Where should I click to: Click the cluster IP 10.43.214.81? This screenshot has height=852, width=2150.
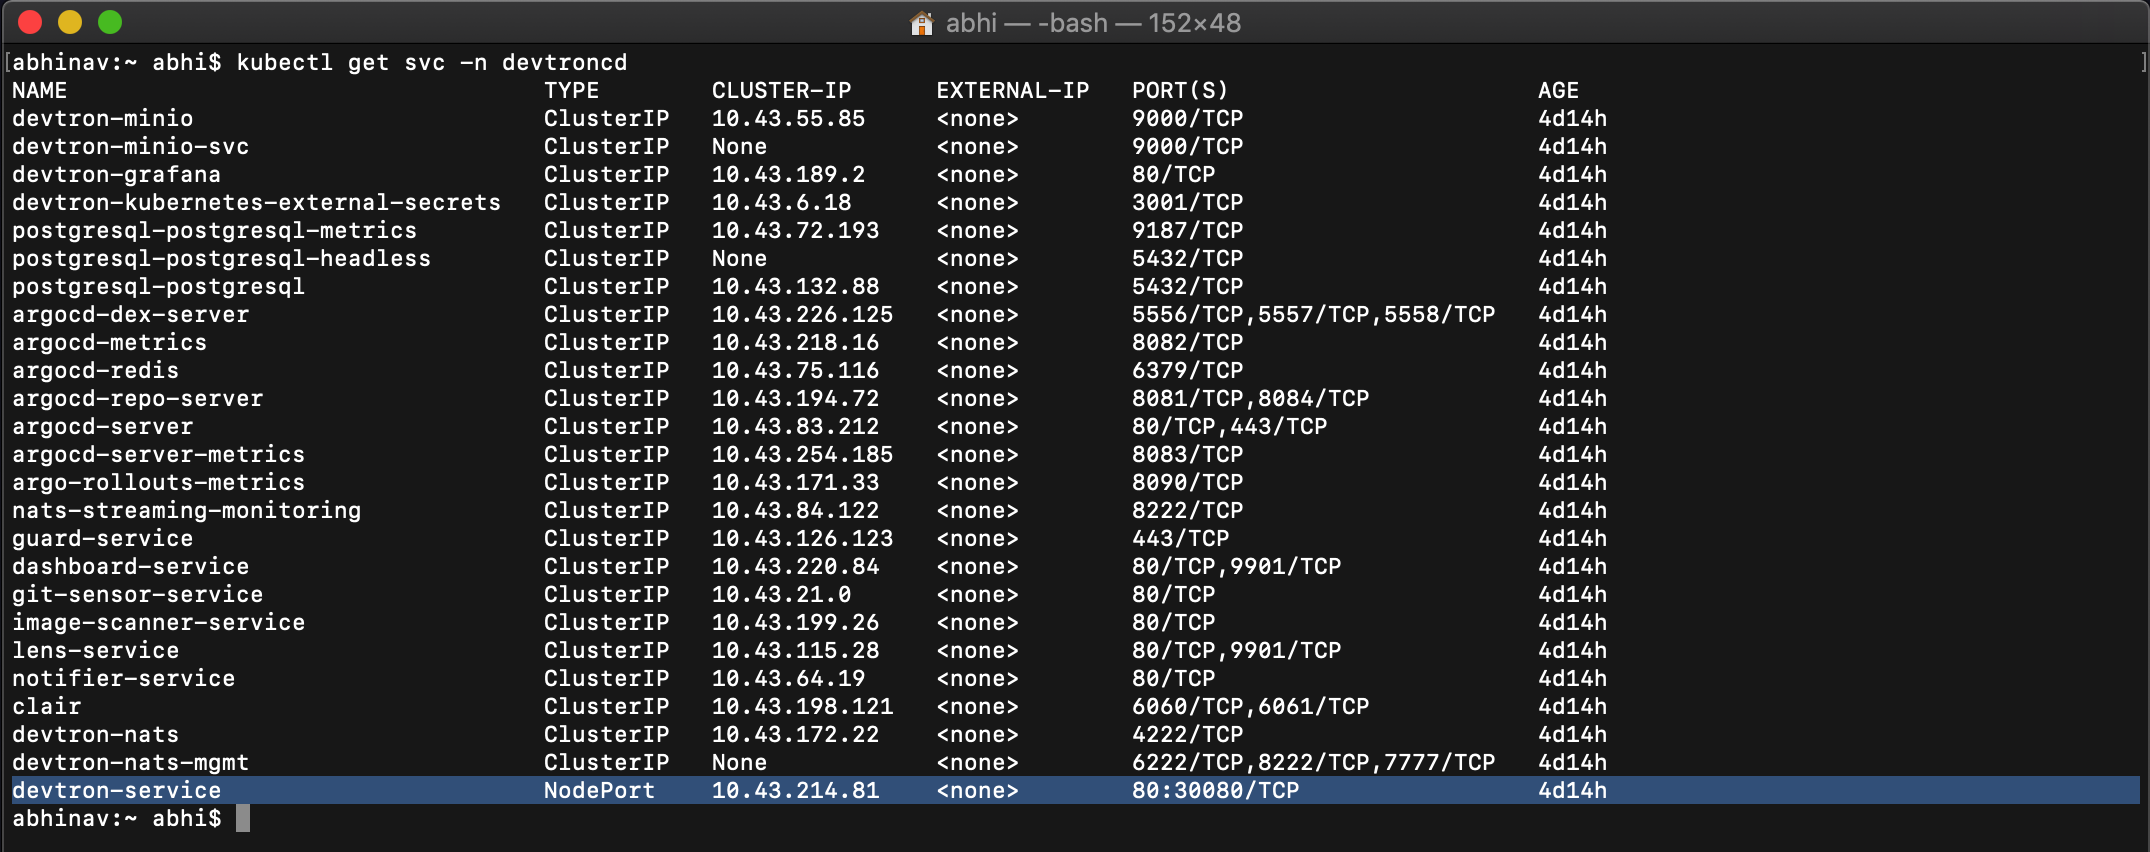coord(795,790)
